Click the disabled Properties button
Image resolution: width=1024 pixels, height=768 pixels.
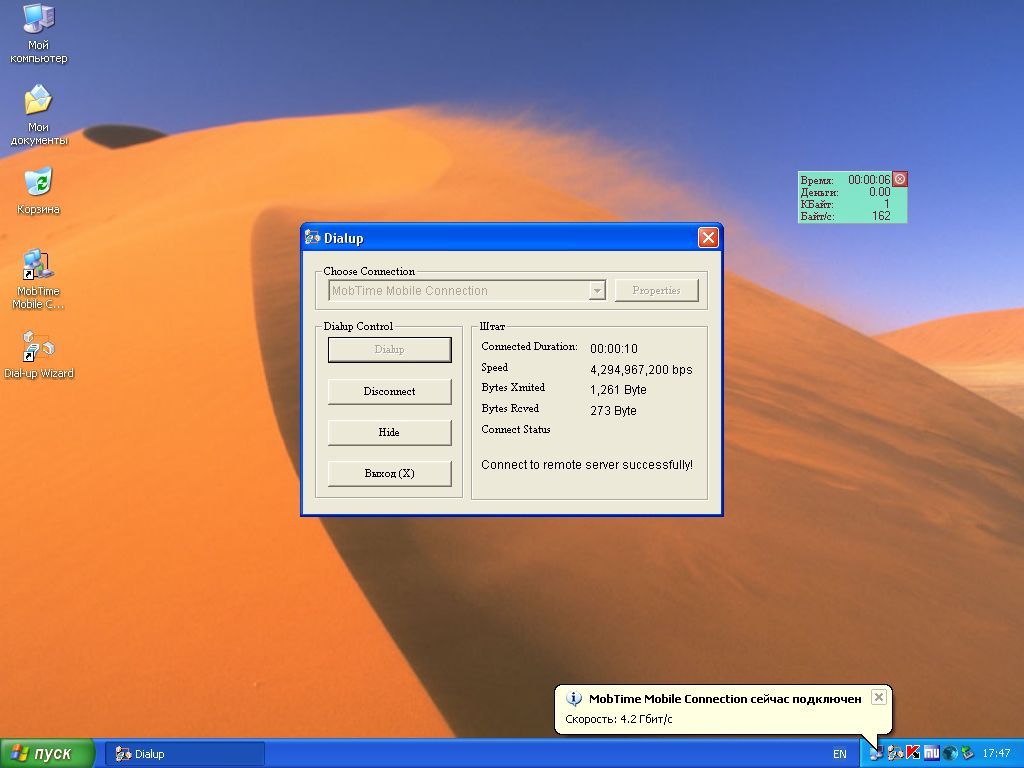pos(656,291)
